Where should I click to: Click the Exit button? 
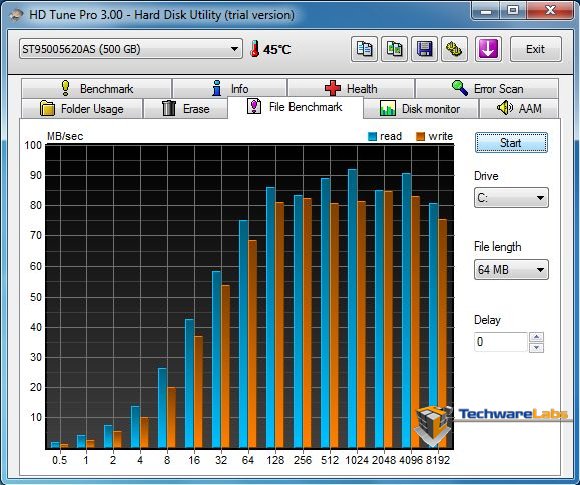(536, 49)
